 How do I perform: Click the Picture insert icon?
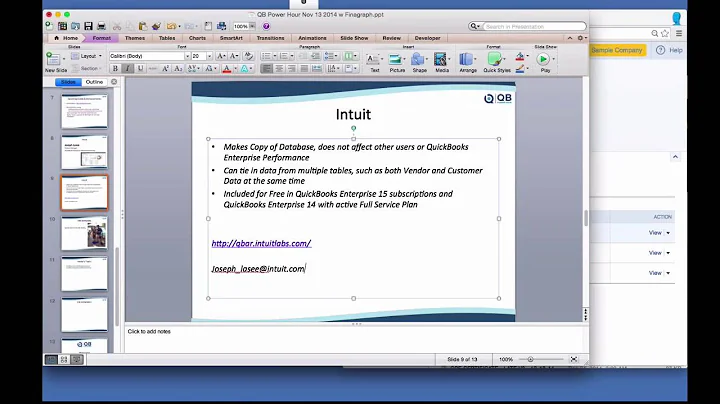[395, 59]
